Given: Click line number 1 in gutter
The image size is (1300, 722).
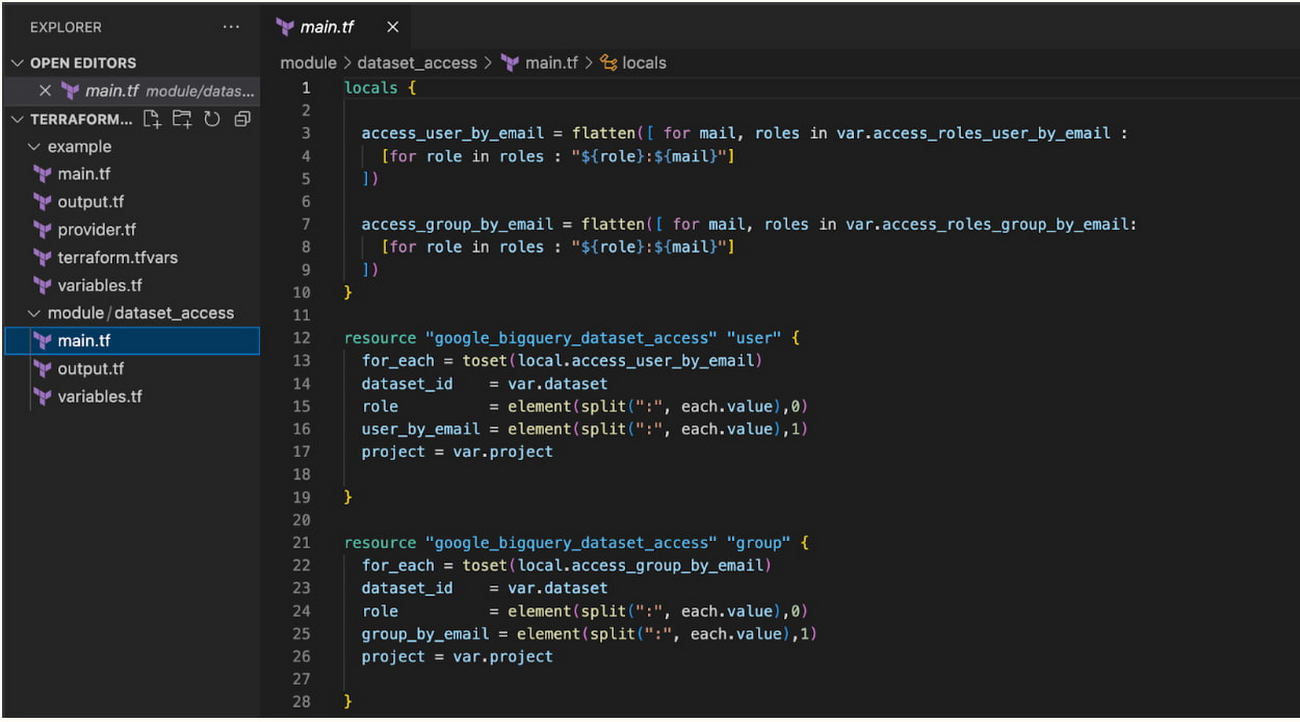Looking at the screenshot, I should point(306,88).
